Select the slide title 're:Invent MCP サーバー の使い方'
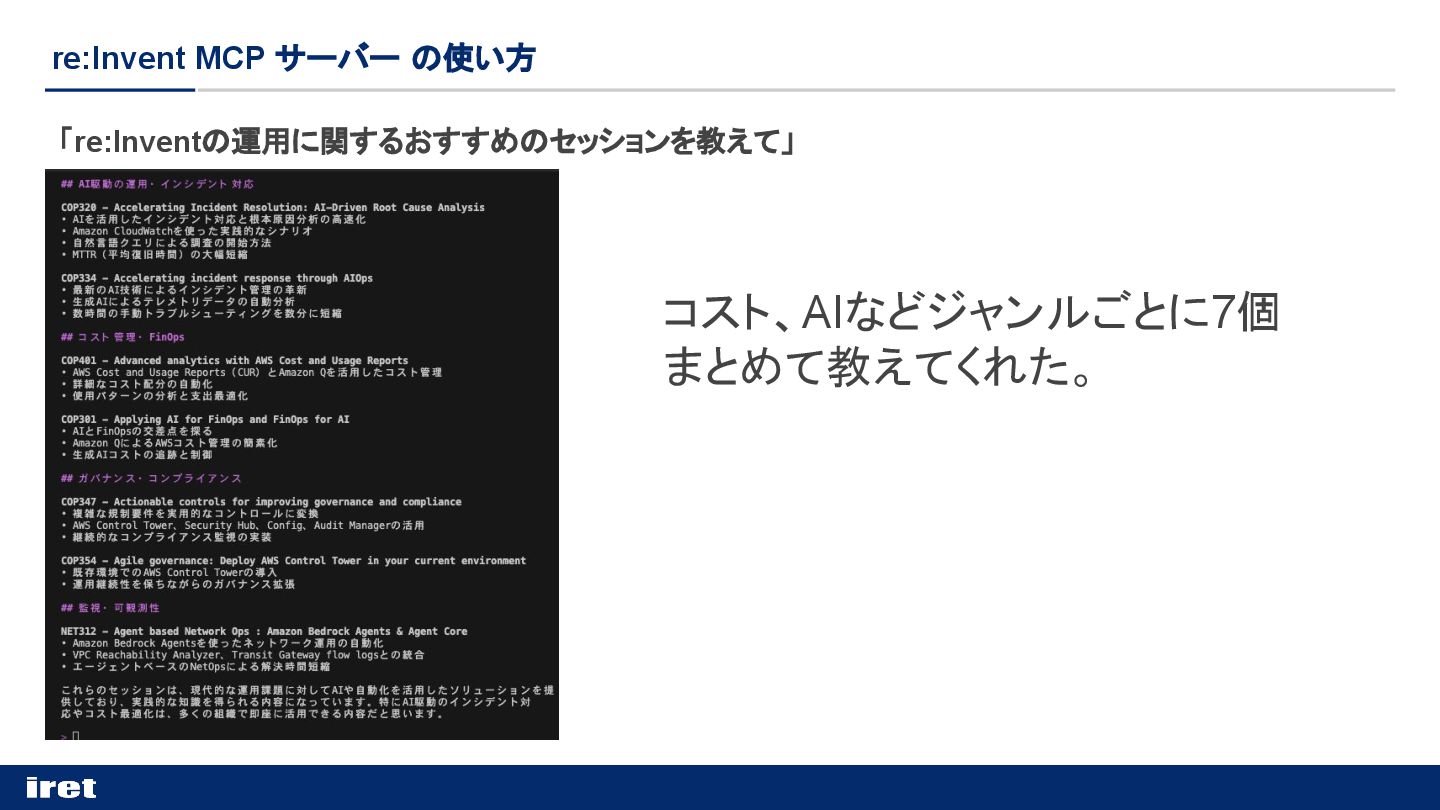This screenshot has height=810, width=1440. tap(294, 58)
